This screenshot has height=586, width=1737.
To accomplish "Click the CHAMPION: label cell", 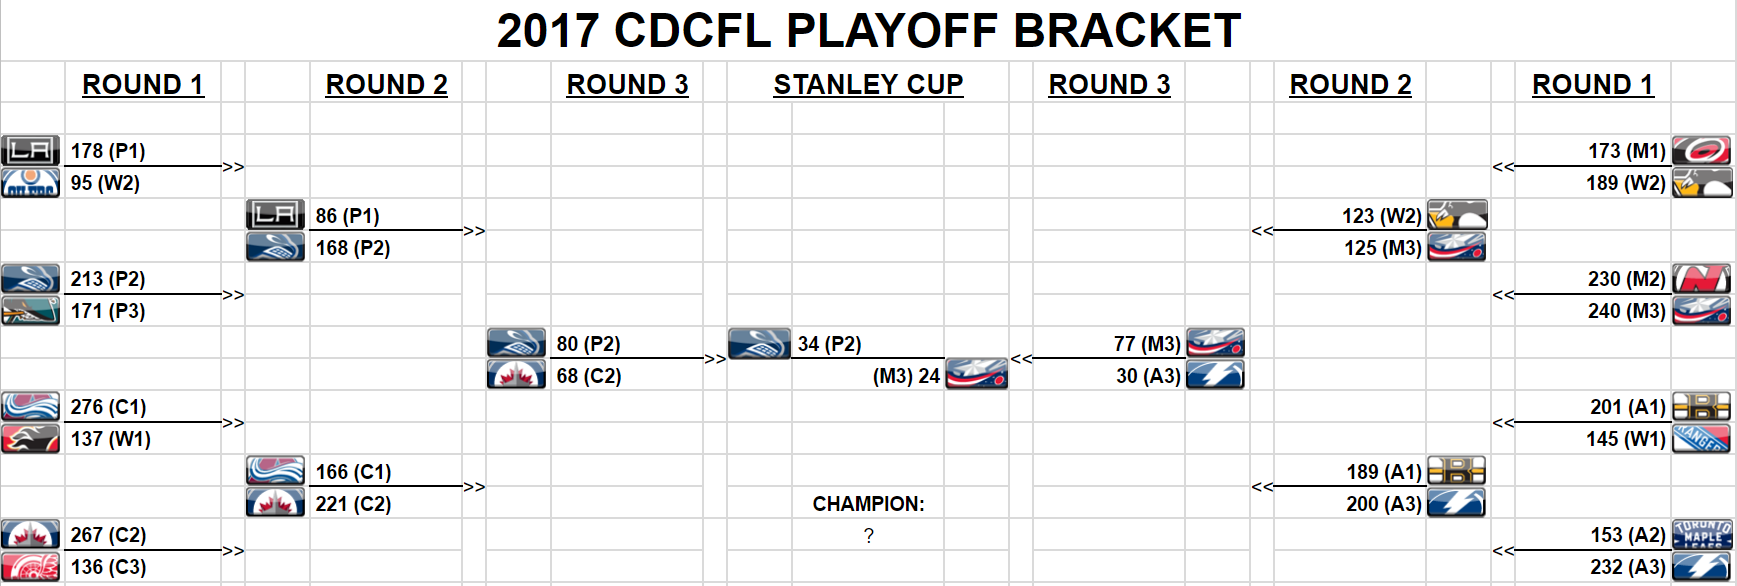I will point(868,504).
